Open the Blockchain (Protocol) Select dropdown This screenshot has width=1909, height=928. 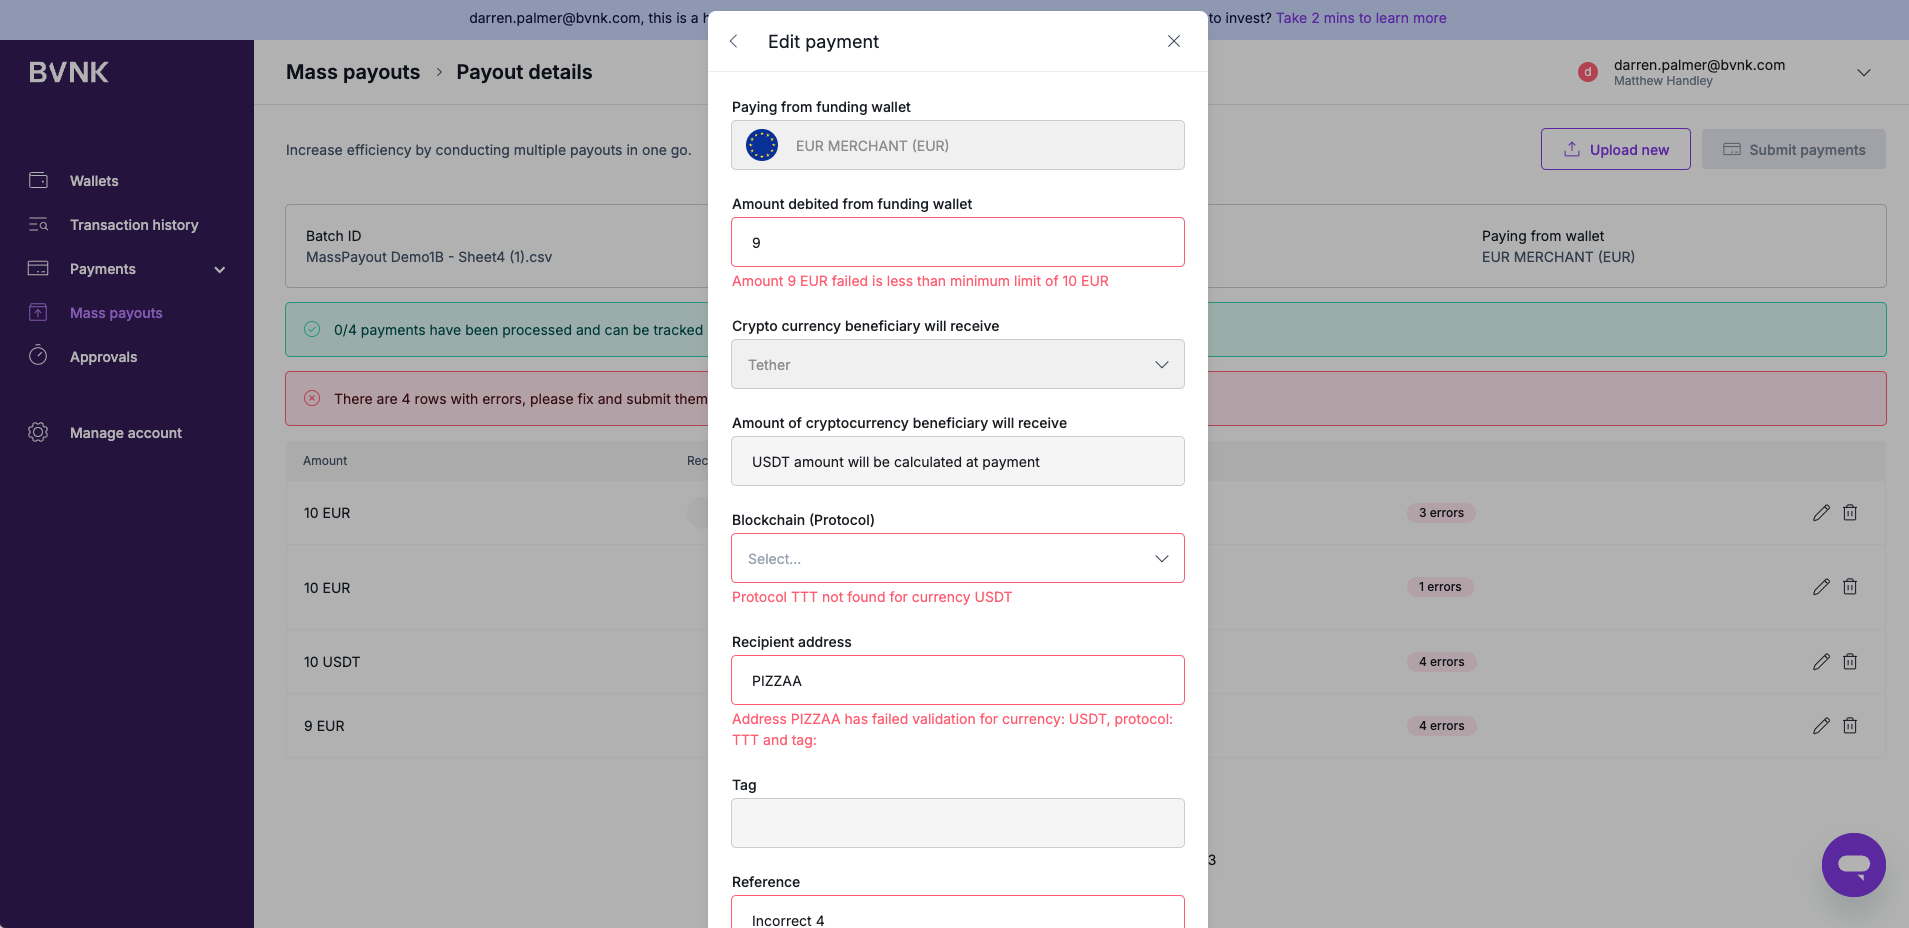[x=958, y=558]
